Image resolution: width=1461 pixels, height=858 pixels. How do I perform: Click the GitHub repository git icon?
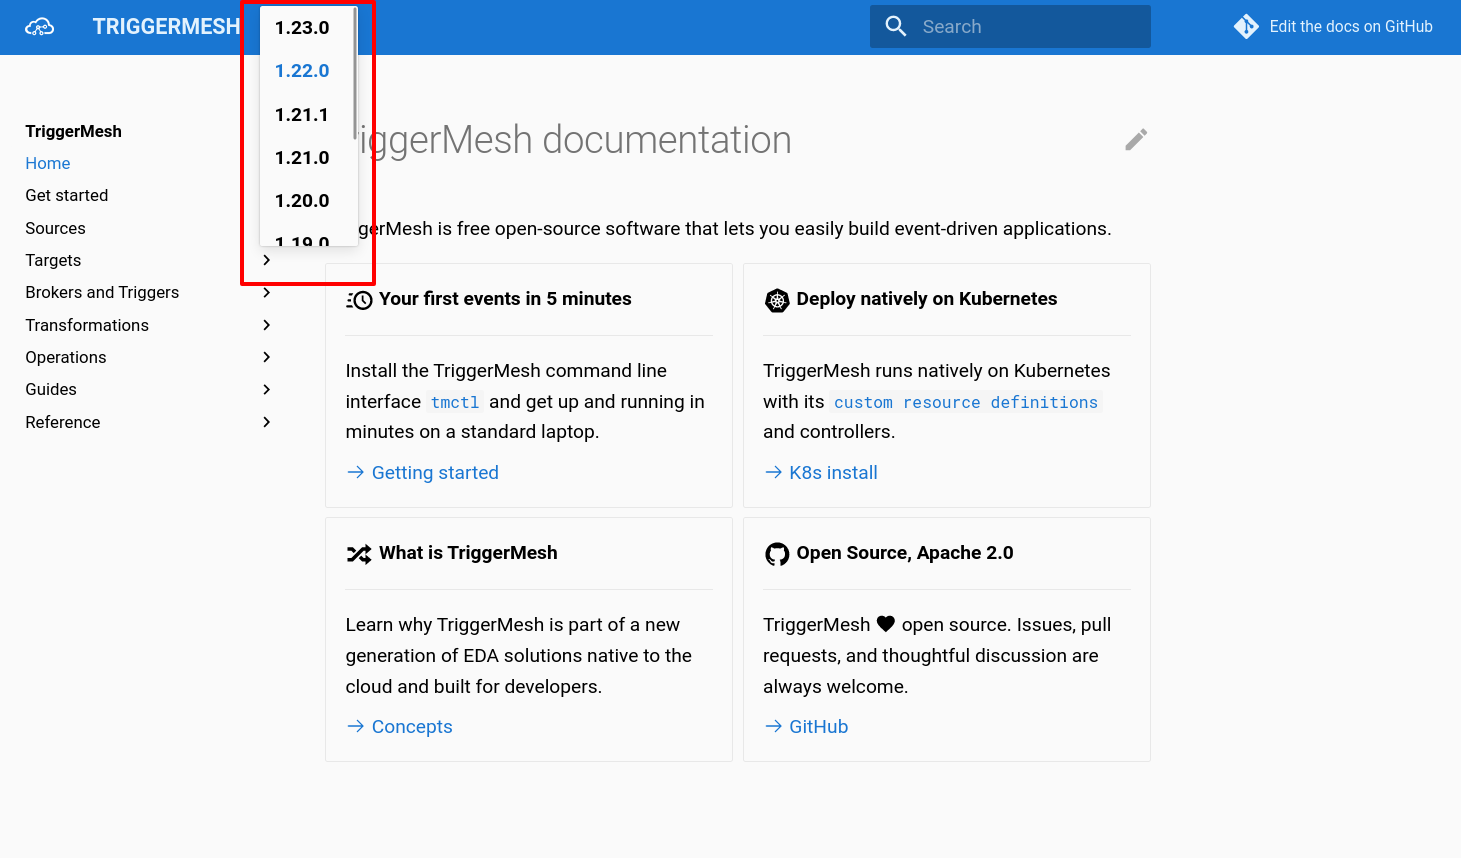click(x=1246, y=27)
